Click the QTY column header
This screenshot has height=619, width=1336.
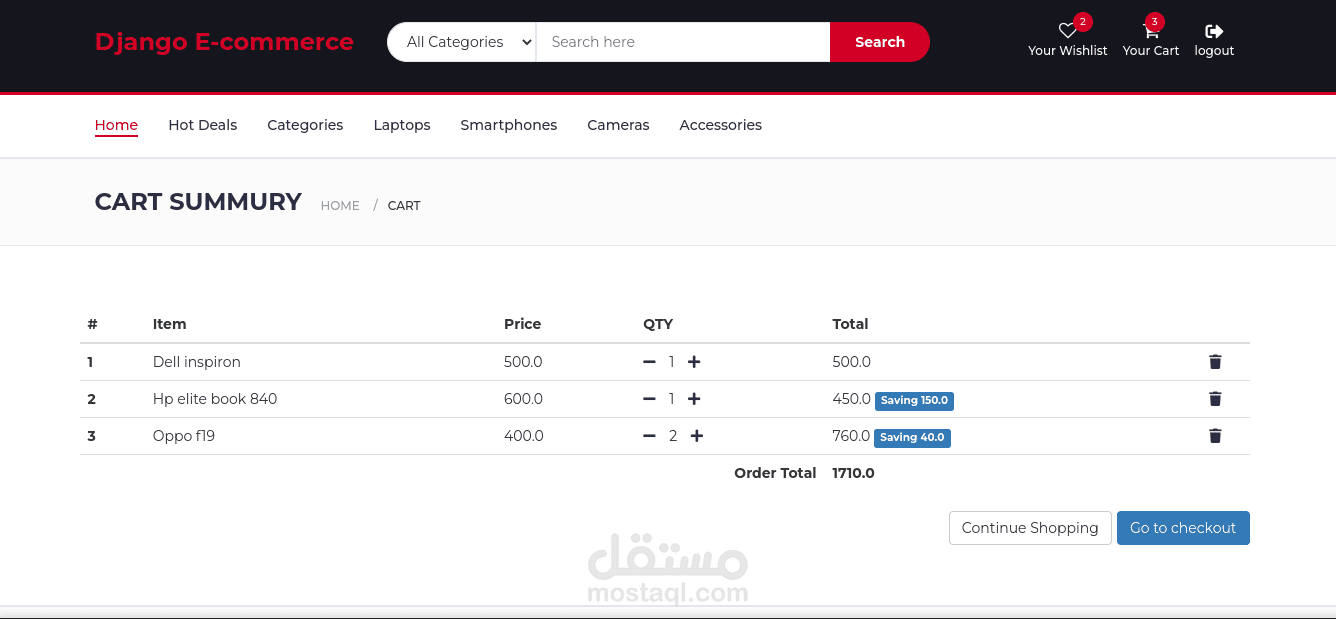point(658,324)
